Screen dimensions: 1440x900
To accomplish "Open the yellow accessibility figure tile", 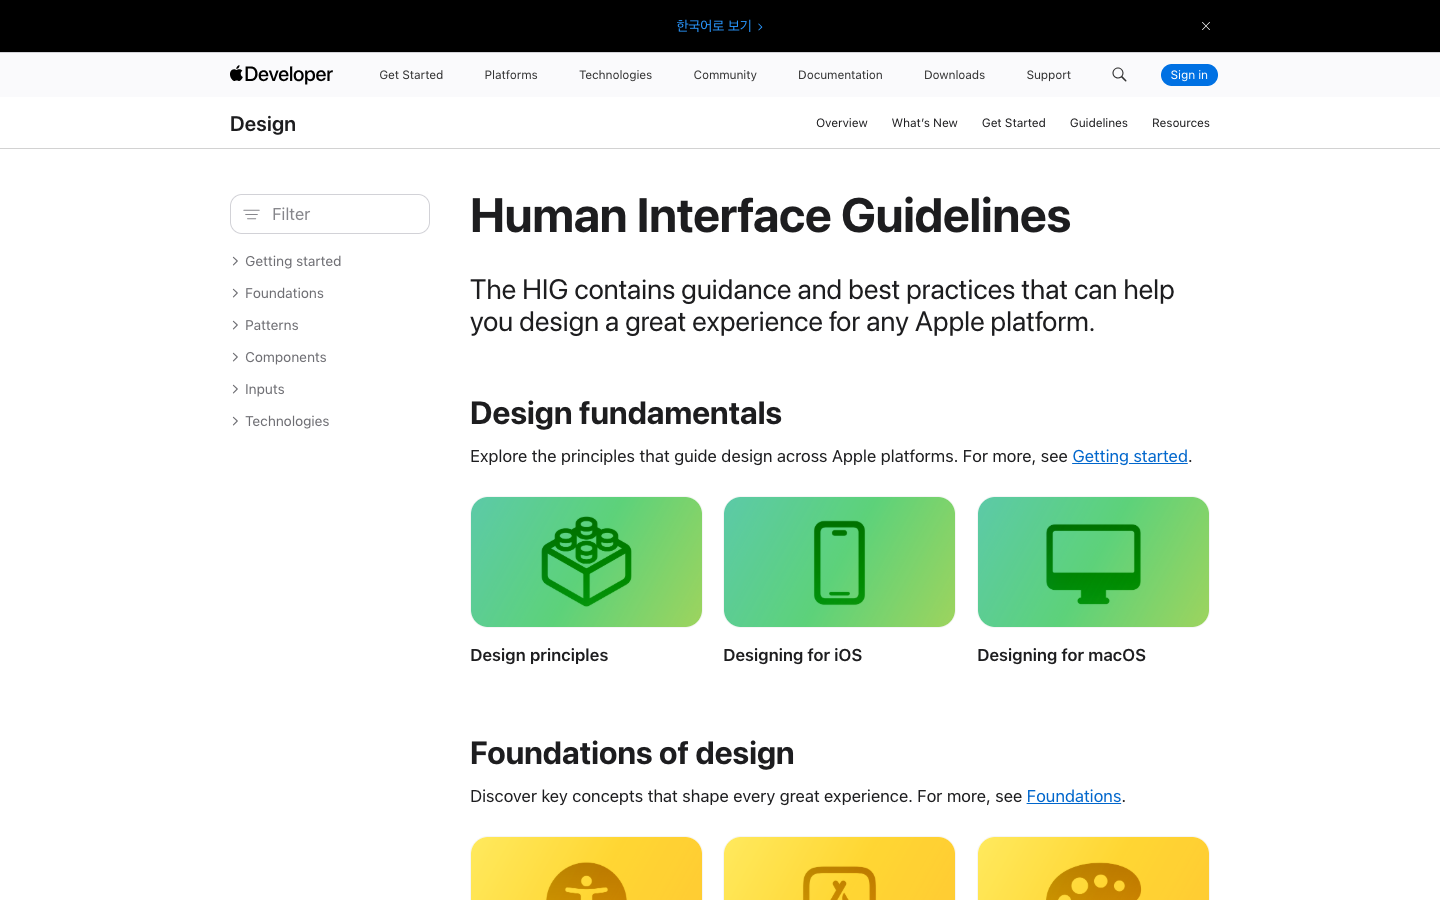I will click(x=586, y=868).
